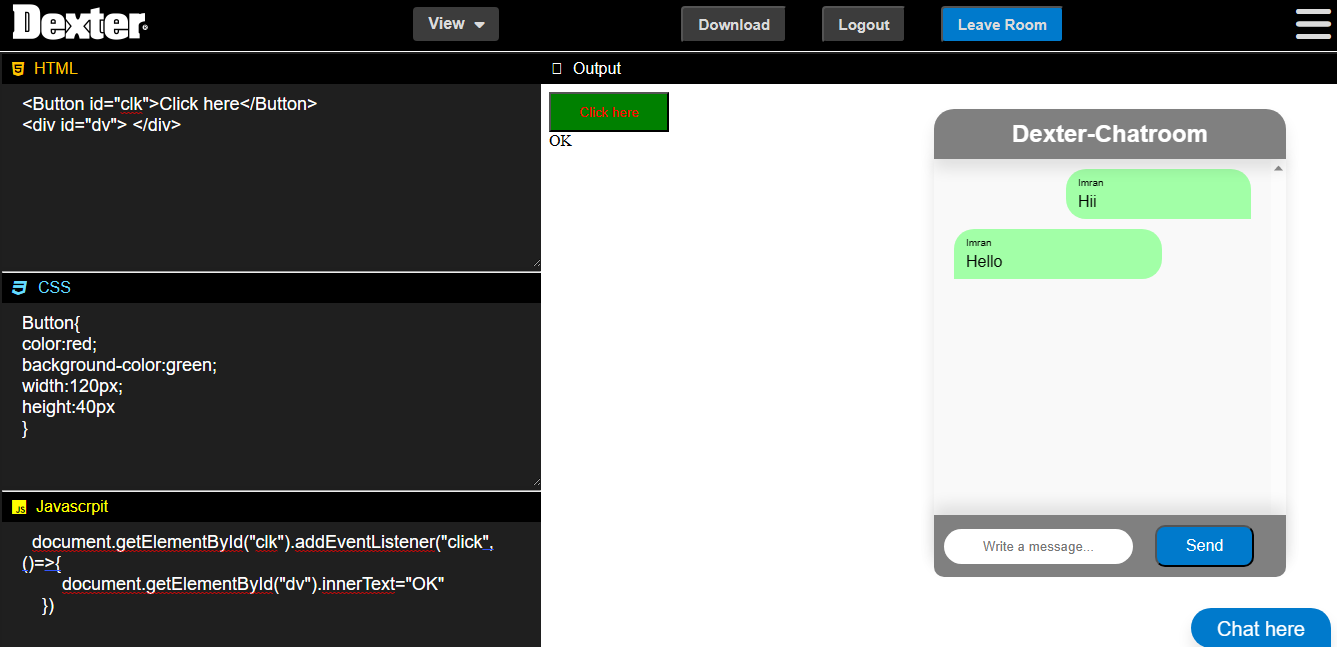Click the addEventListener Javascript line
This screenshot has width=1337, height=647.
click(x=263, y=543)
